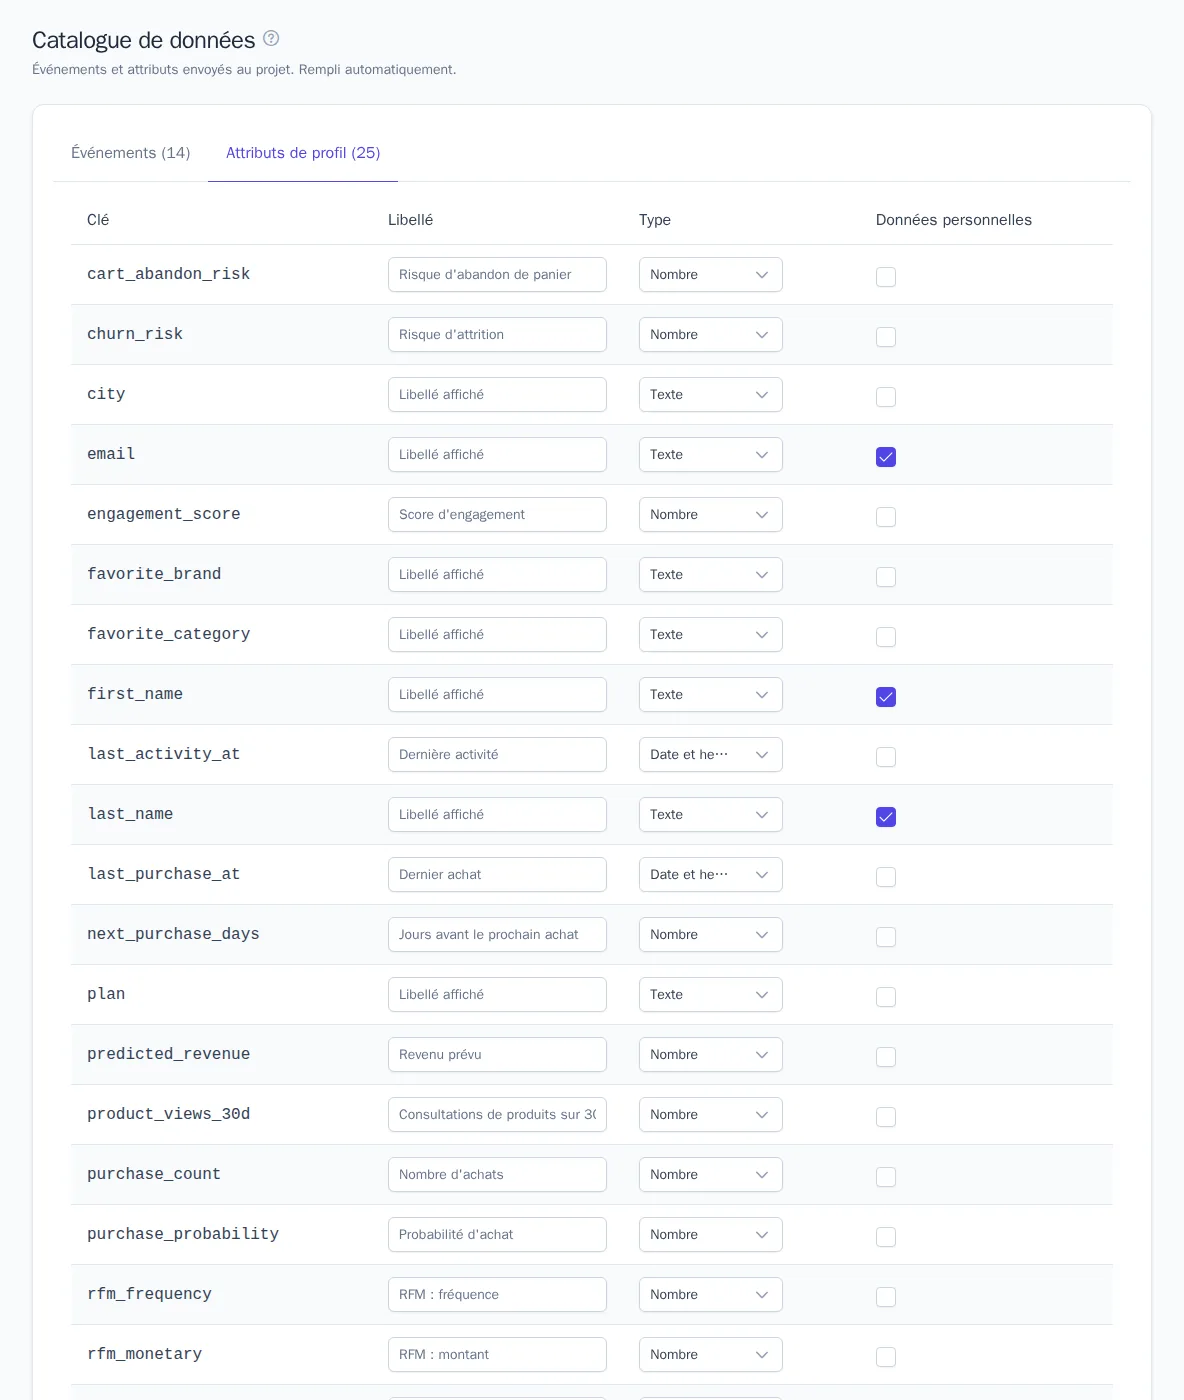This screenshot has height=1400, width=1184.
Task: Open the Type dropdown for purchase_count
Action: click(711, 1175)
